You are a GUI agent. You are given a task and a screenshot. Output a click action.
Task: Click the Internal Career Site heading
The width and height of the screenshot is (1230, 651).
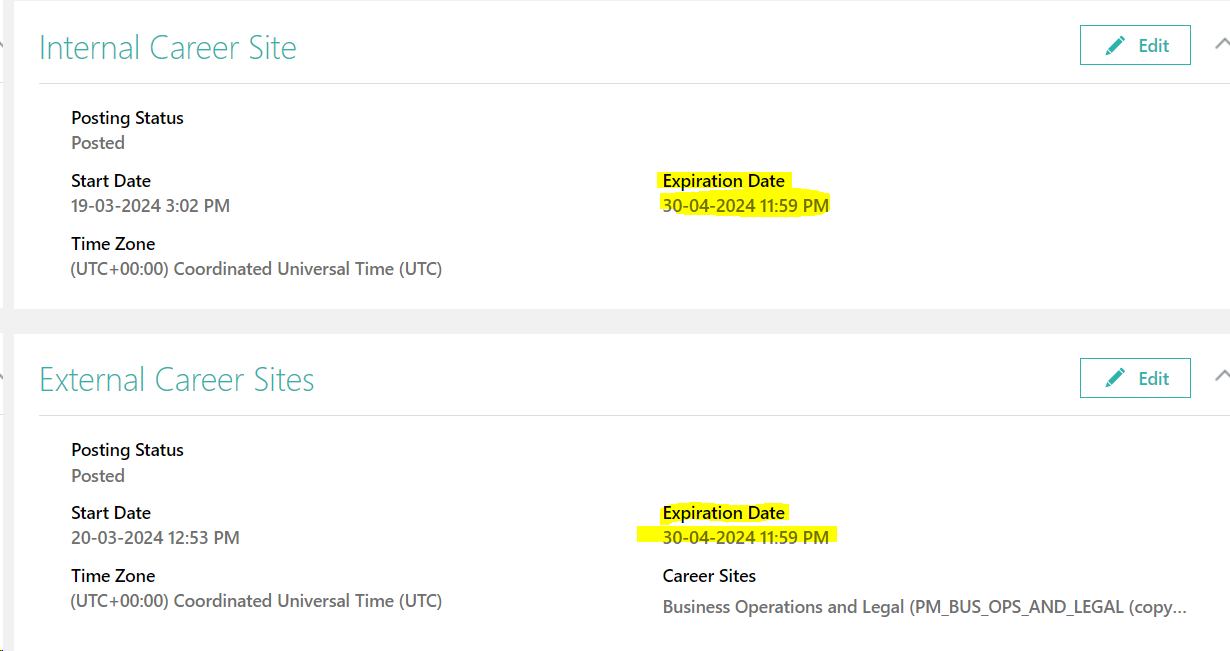coord(167,47)
